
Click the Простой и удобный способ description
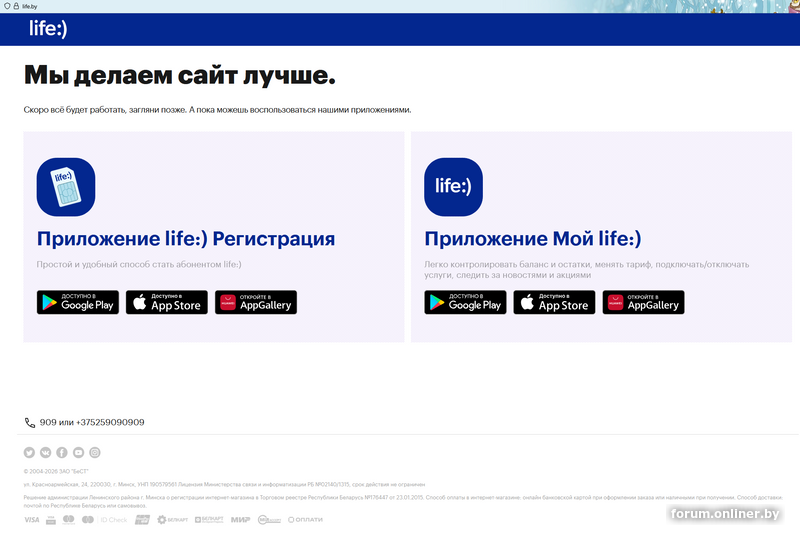pos(139,264)
